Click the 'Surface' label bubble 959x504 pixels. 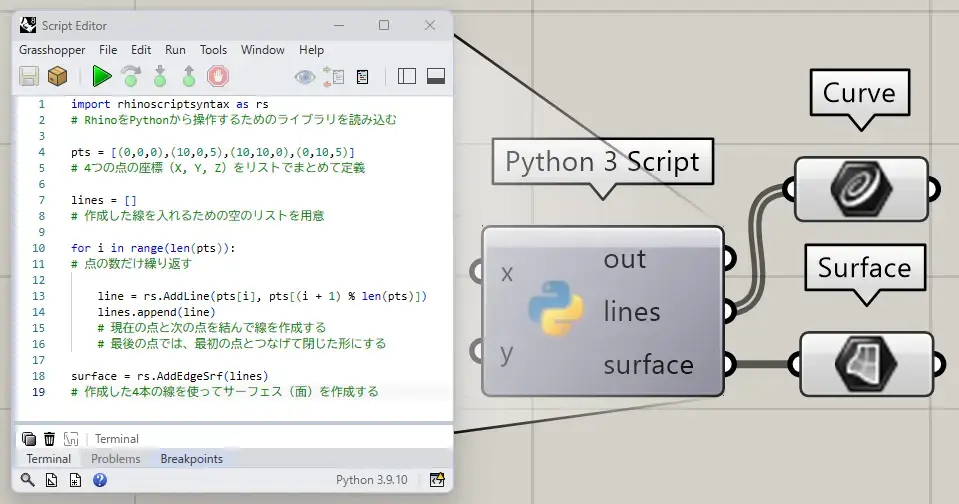[x=865, y=268]
